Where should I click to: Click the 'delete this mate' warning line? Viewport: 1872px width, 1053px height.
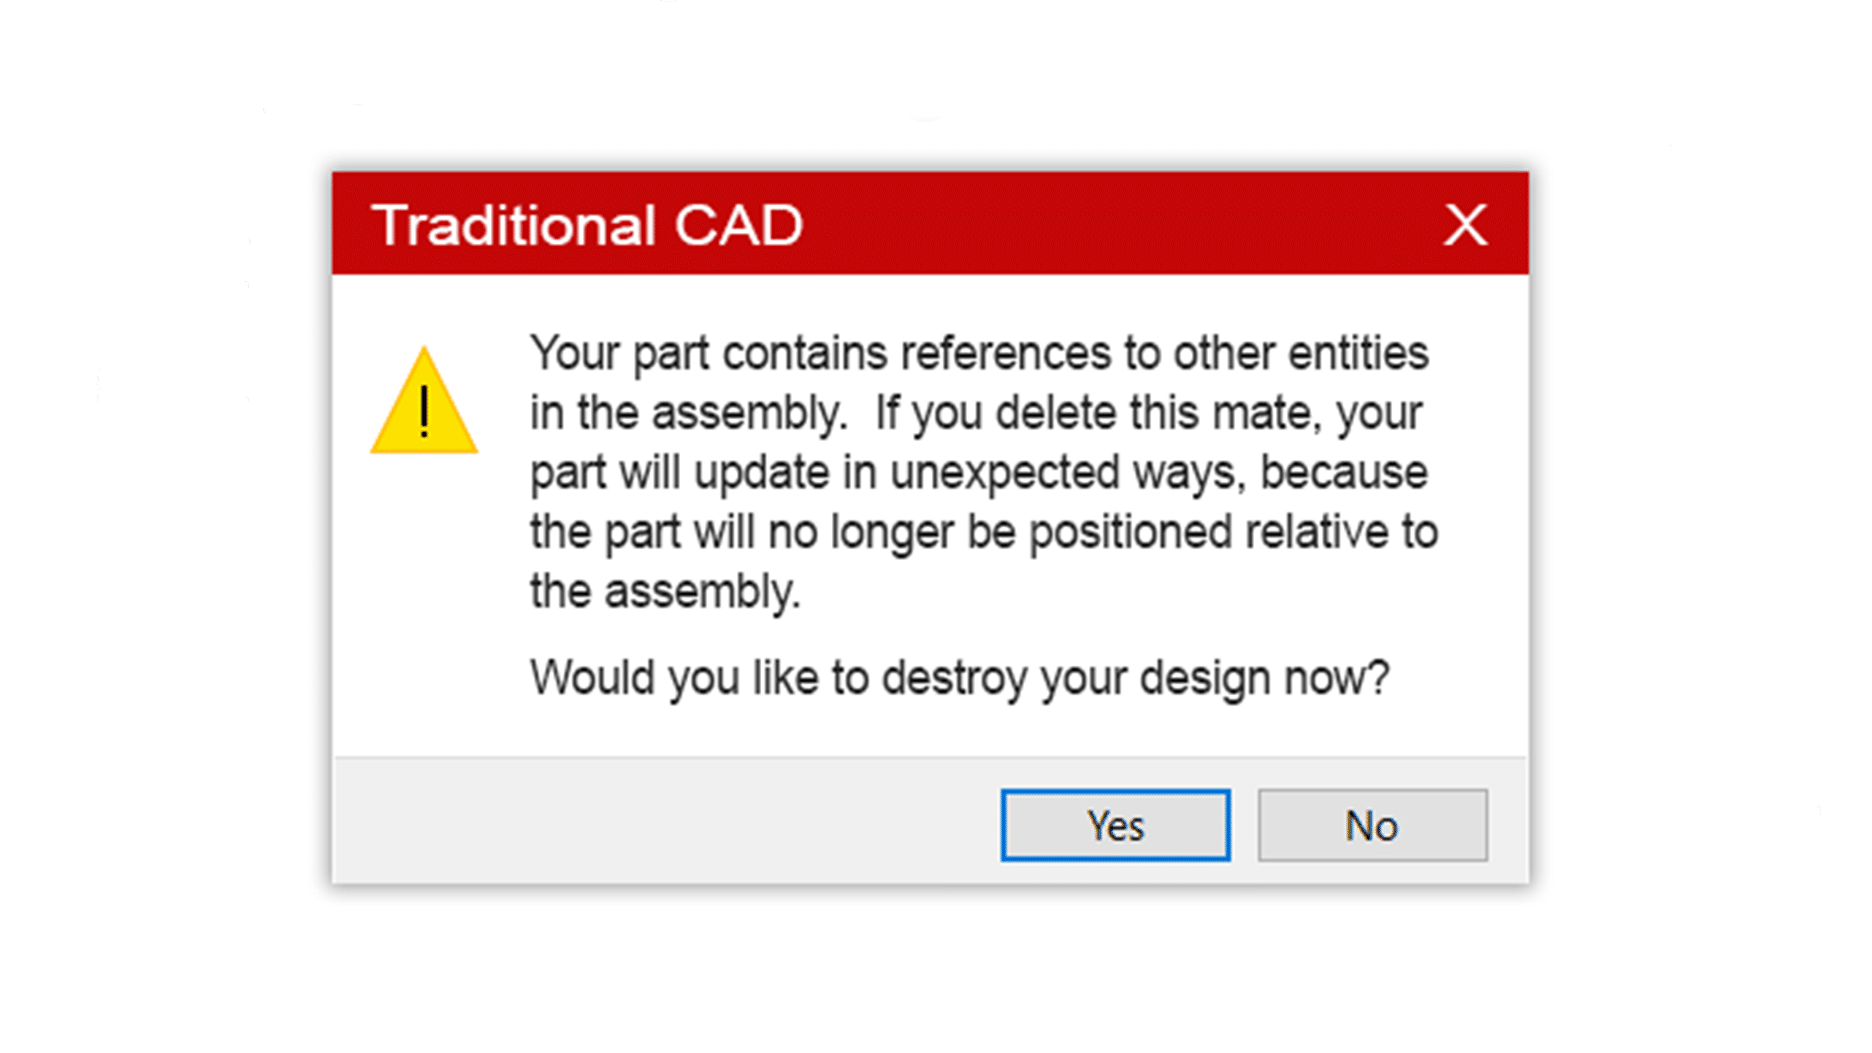click(975, 413)
